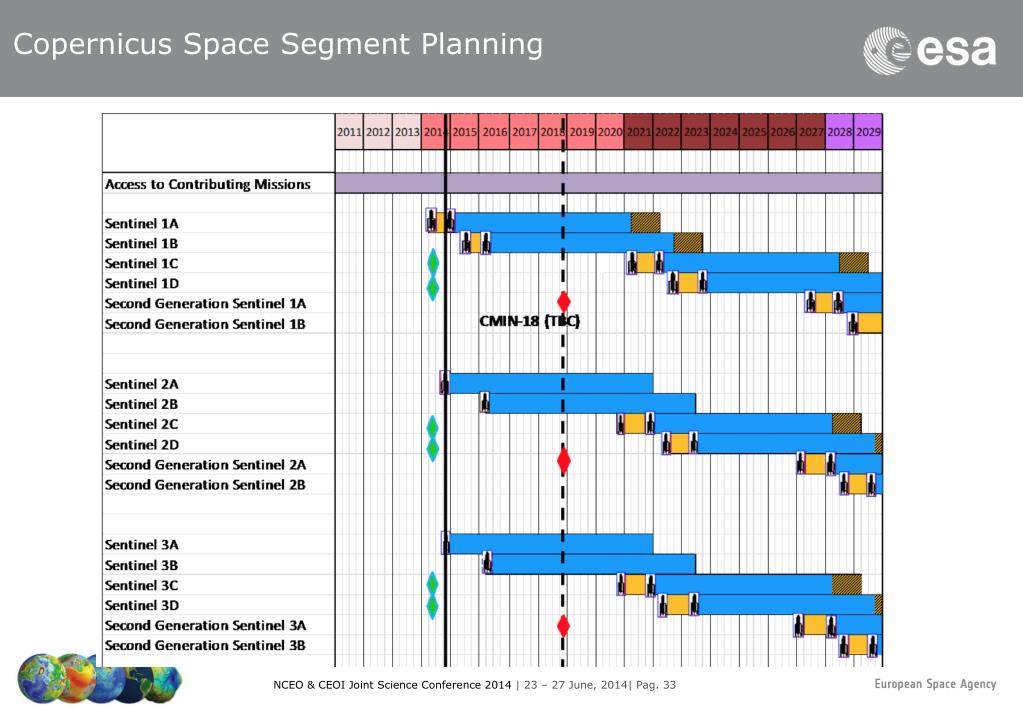This screenshot has height=708, width=1023.
Task: Click the red diamond on Second Generation Sentinel 3A row
Action: click(564, 626)
